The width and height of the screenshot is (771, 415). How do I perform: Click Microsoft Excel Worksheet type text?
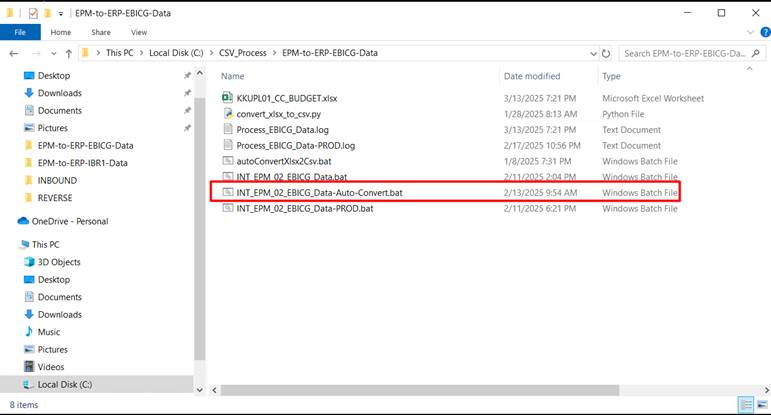click(x=653, y=98)
